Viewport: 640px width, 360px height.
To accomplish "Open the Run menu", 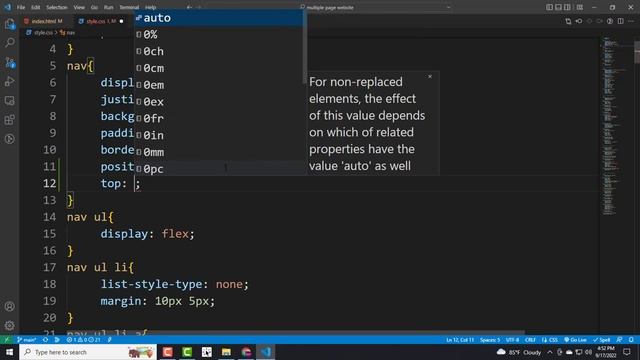I will pyautogui.click(x=108, y=7).
